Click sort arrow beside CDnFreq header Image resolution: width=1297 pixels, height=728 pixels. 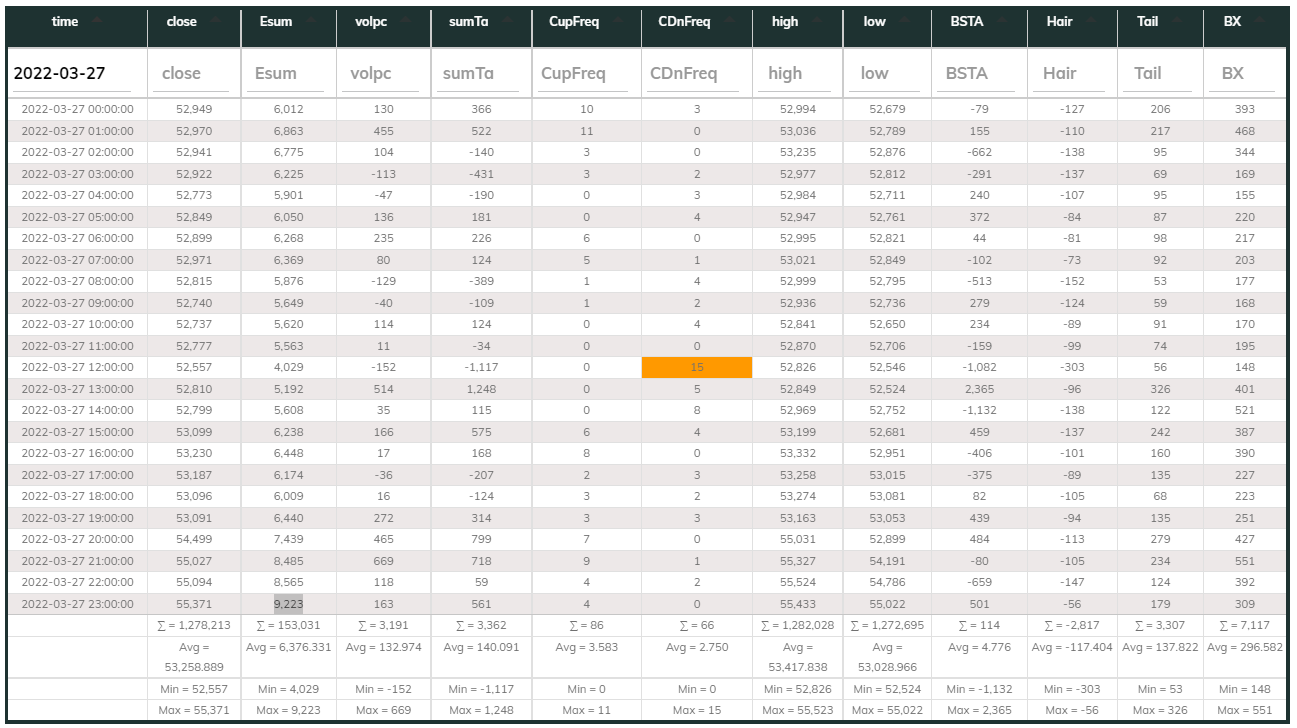coord(729,20)
